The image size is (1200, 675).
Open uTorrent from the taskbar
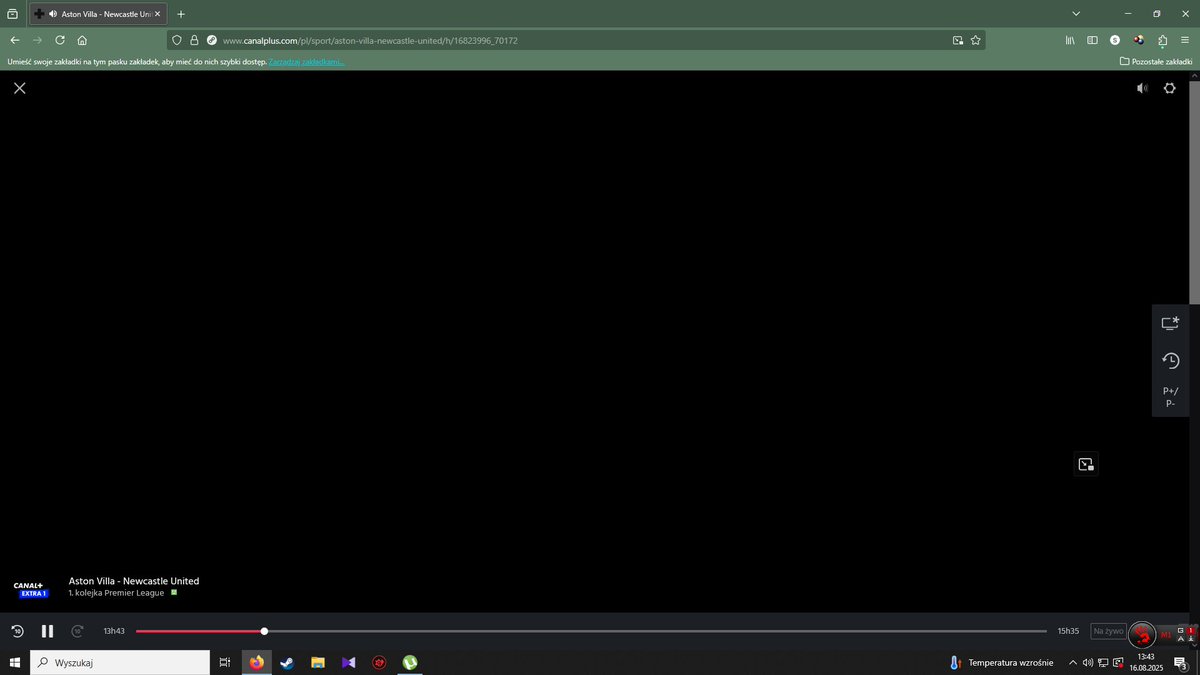(410, 662)
